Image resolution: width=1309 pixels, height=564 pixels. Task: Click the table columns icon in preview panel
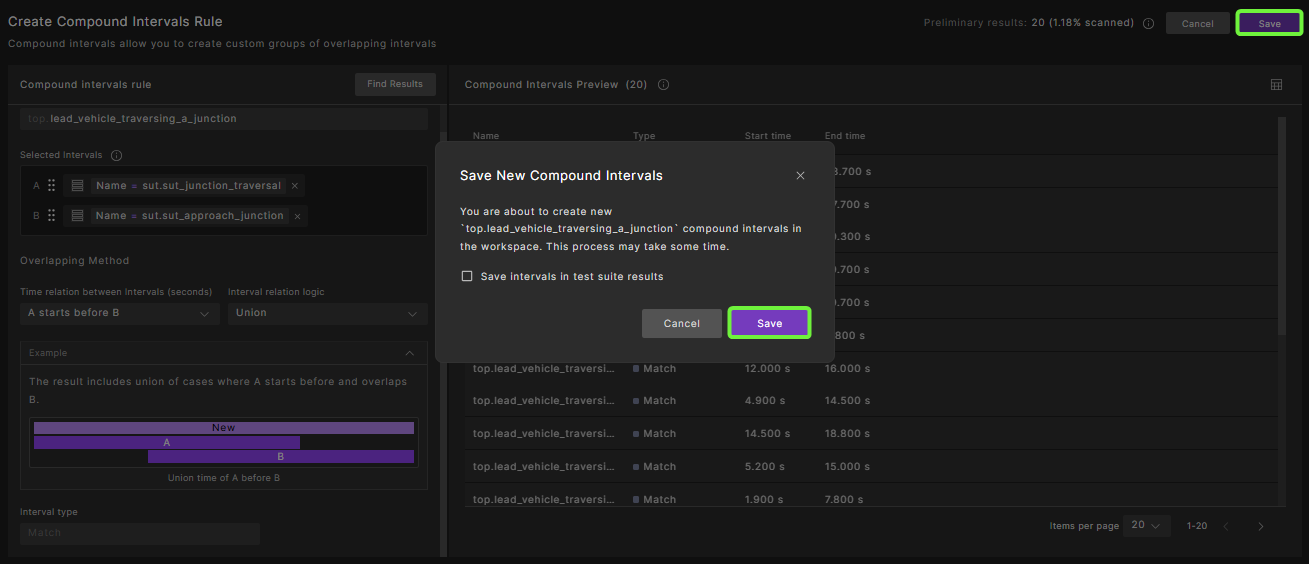point(1276,85)
